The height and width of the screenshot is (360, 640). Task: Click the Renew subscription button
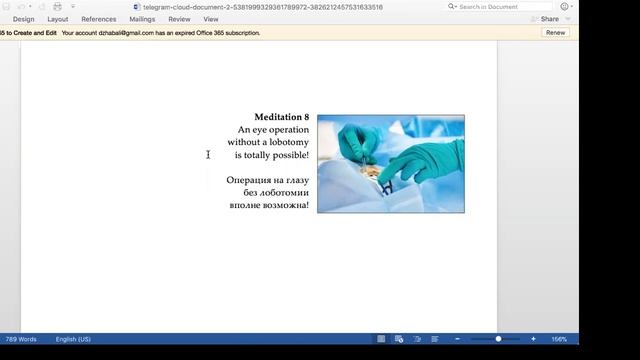coord(555,33)
